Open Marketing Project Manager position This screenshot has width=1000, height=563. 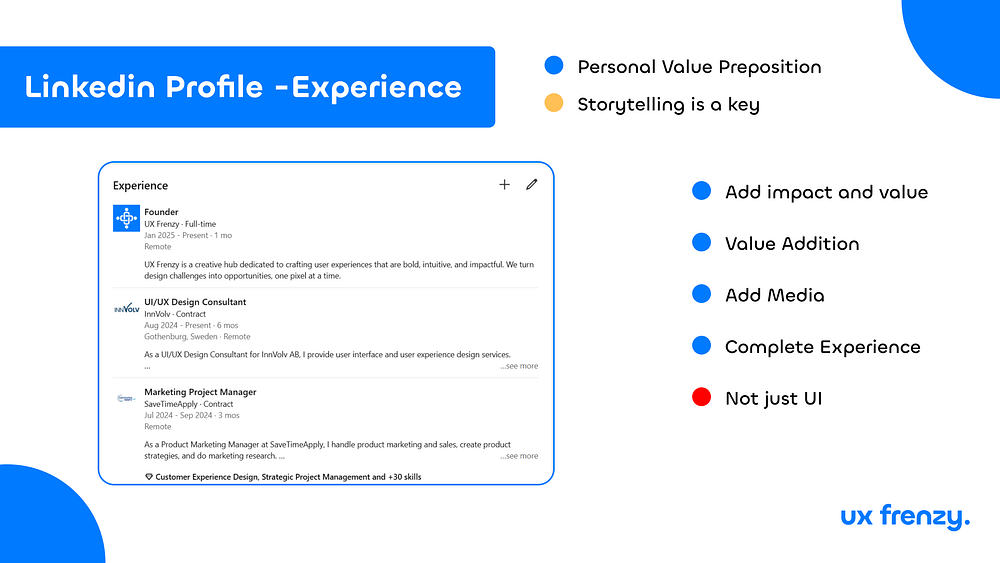[200, 391]
